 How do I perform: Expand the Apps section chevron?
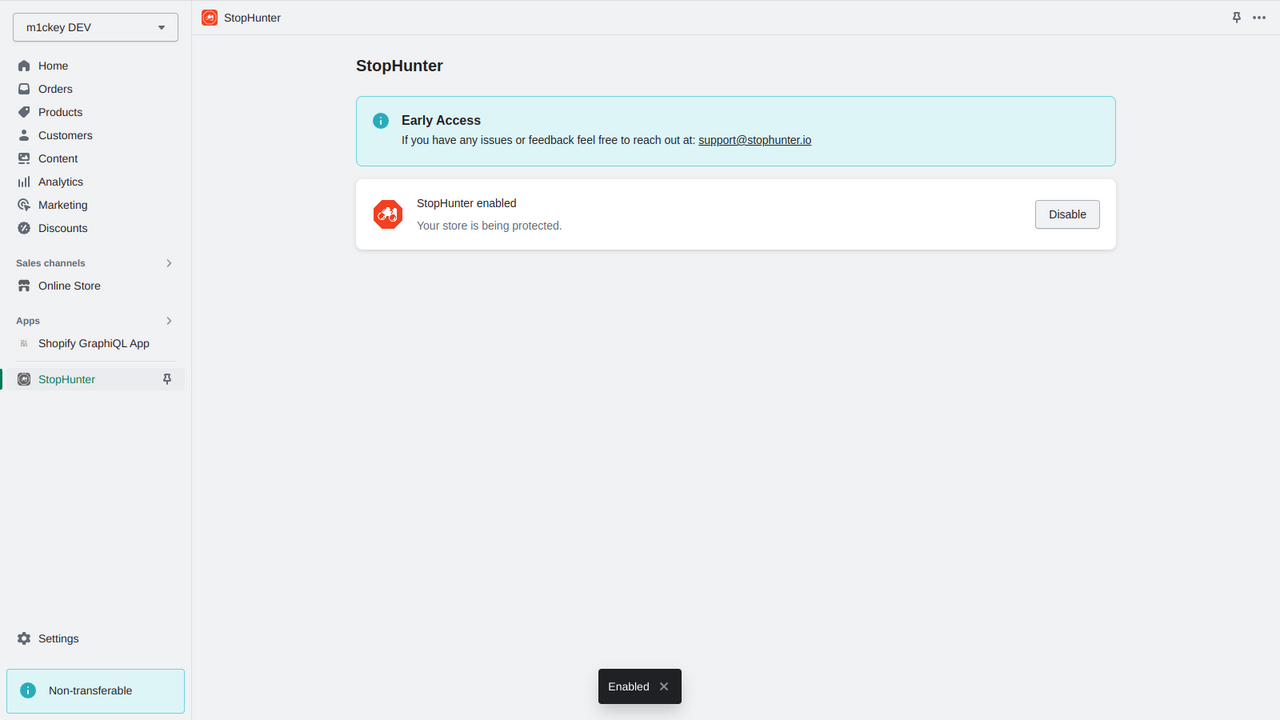coord(169,321)
